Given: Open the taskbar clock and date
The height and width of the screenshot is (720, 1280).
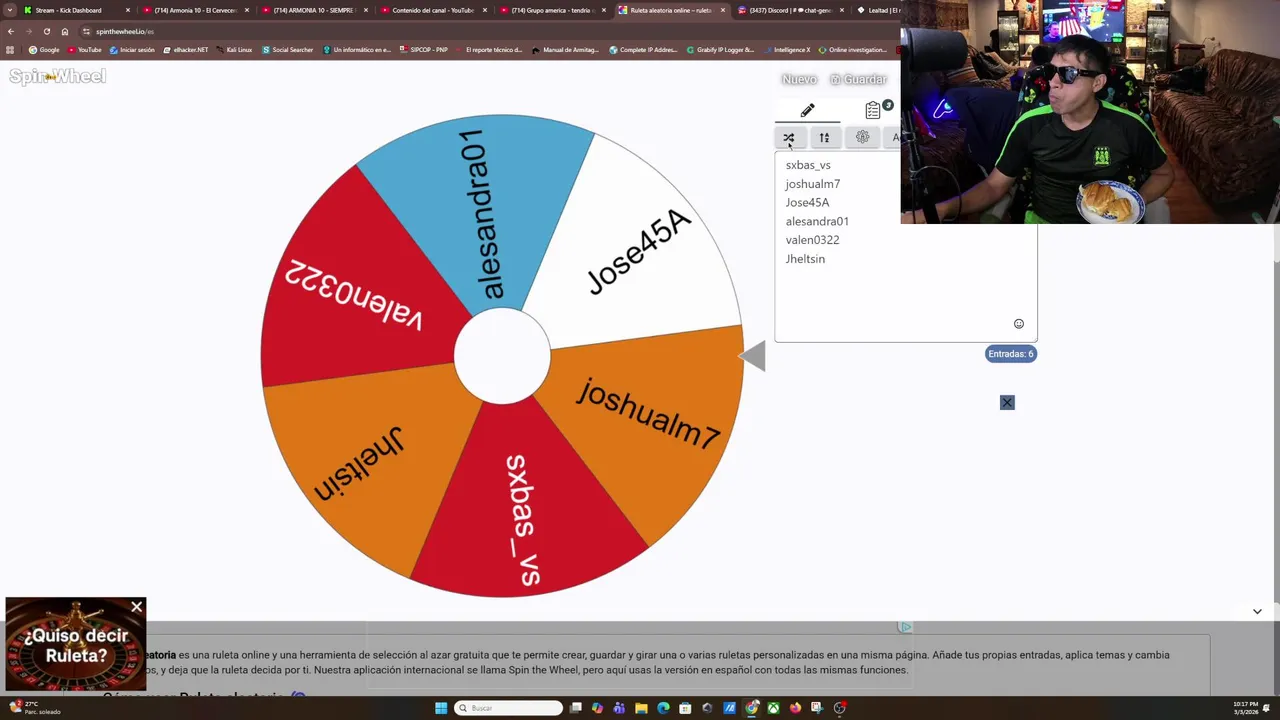Looking at the screenshot, I should [1246, 708].
